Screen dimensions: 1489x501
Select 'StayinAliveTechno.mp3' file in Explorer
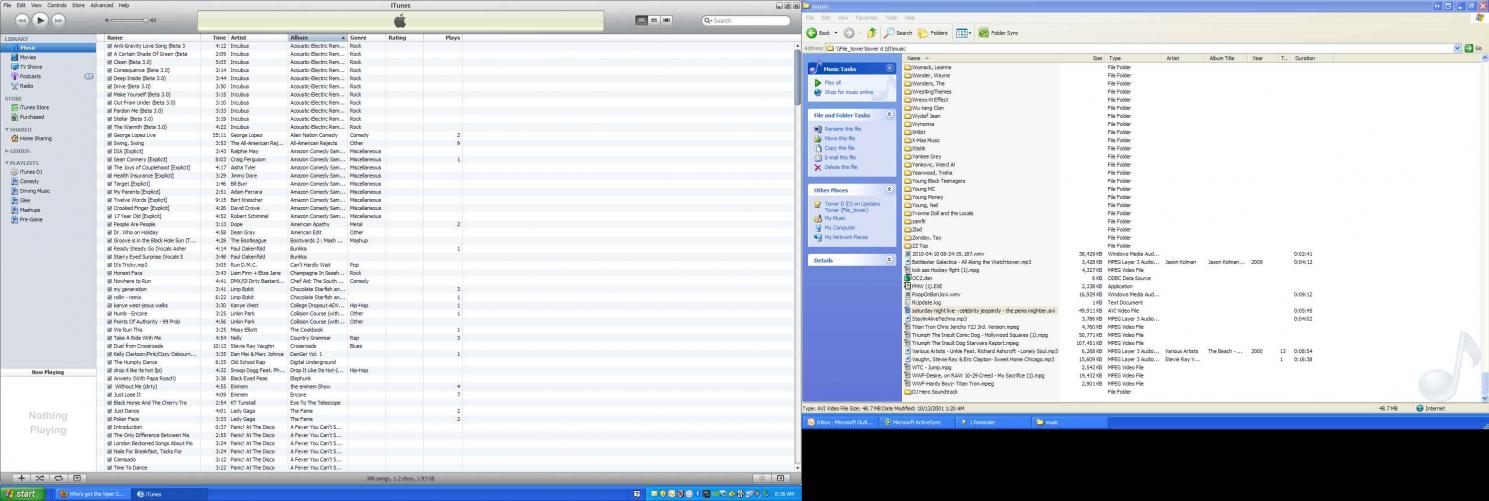click(x=938, y=318)
